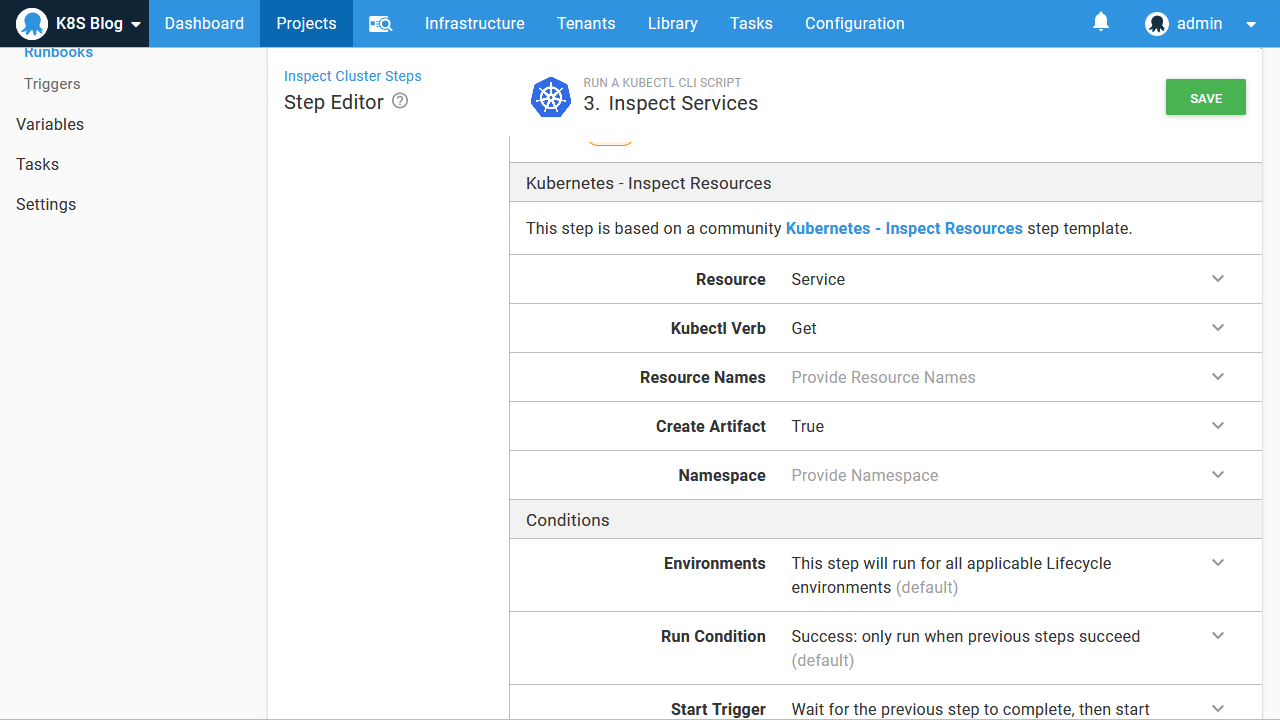Open the Infrastructure menu
Screen dimensions: 1280x720
474,24
